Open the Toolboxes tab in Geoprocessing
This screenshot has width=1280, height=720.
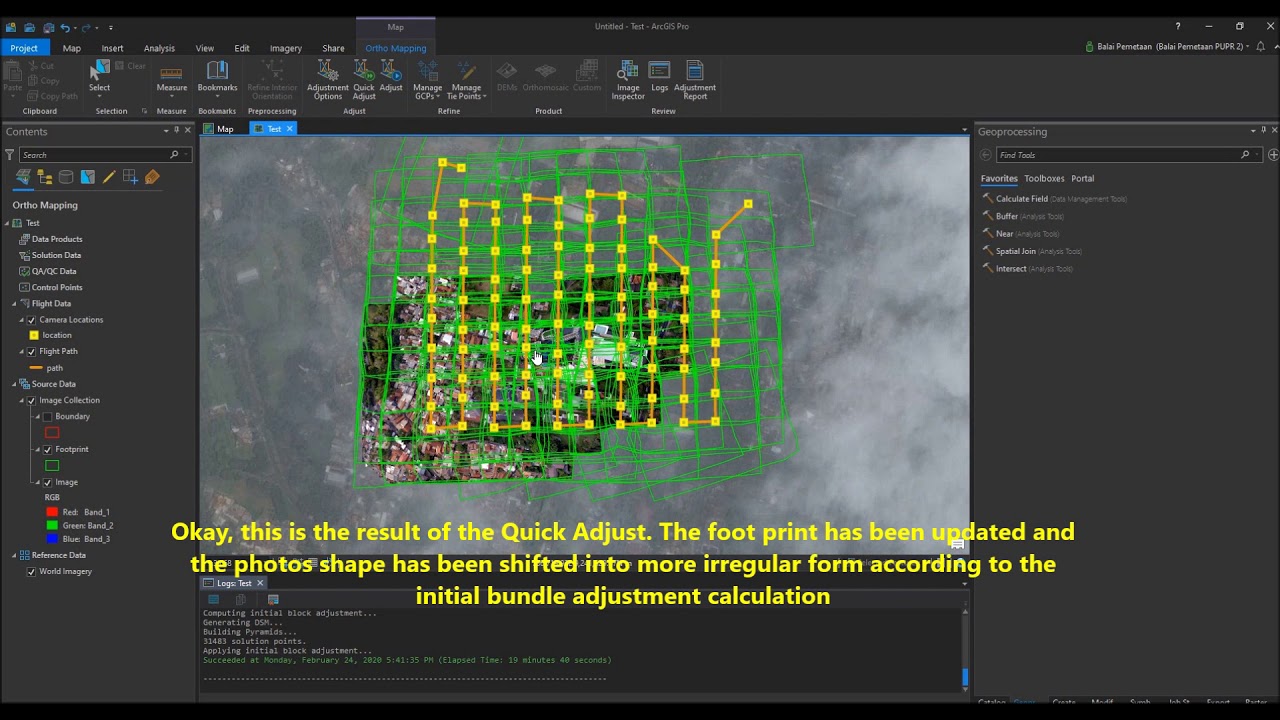(x=1044, y=179)
